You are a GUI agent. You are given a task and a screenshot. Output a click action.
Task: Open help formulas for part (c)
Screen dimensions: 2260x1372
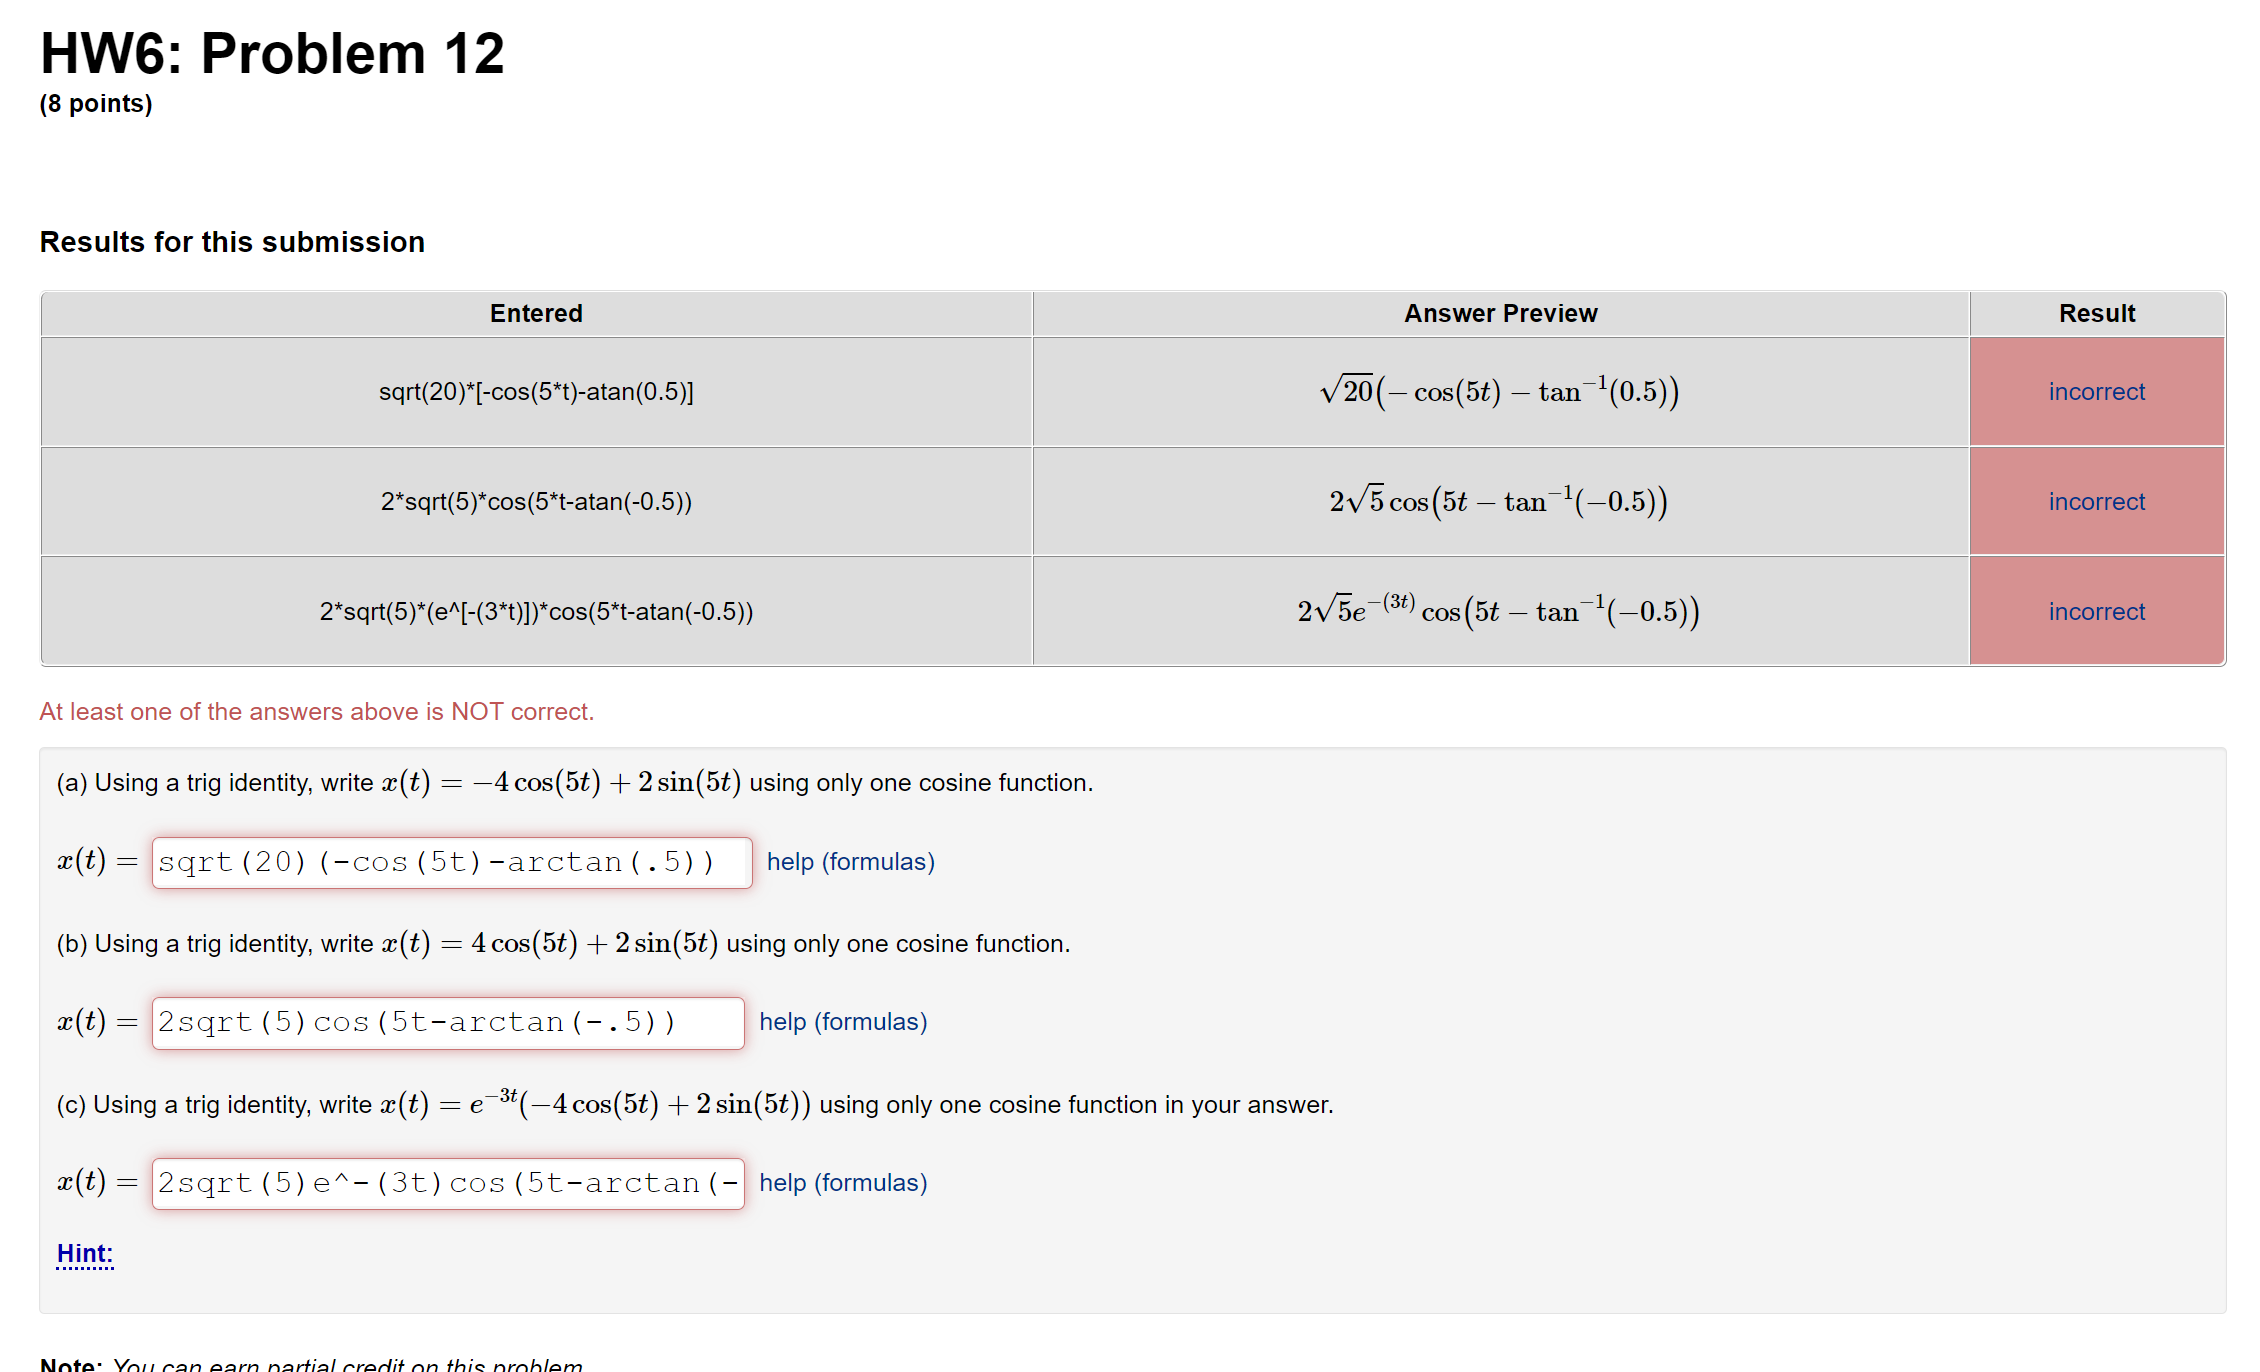coord(843,1182)
